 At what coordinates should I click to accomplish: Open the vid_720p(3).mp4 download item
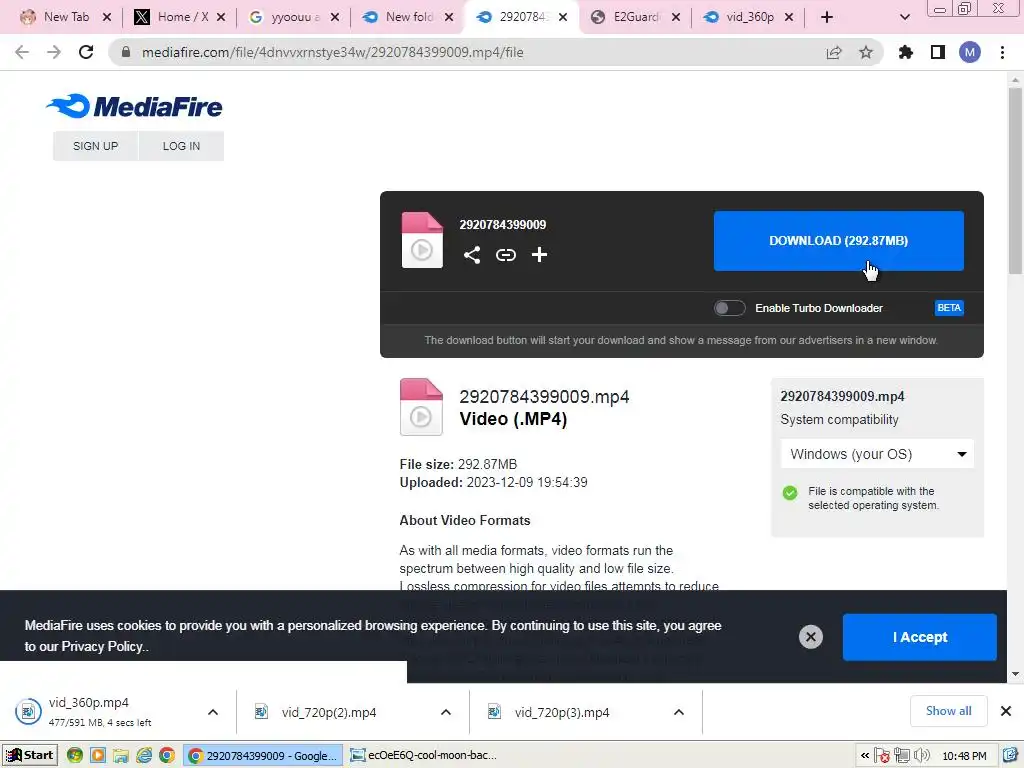[562, 712]
